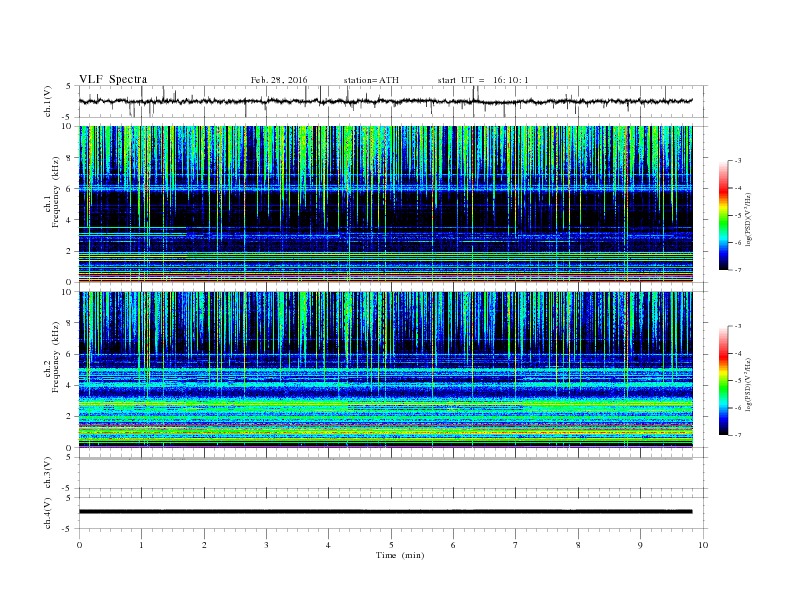
Task: Click the ch.2 spectrogram color bar
Action: coord(723,381)
